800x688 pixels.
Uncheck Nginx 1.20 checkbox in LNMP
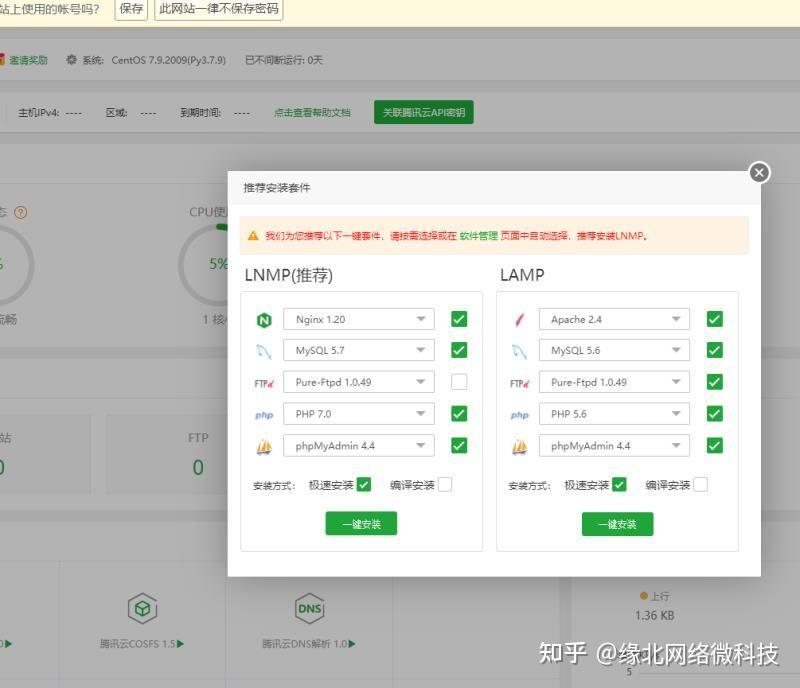click(x=459, y=319)
